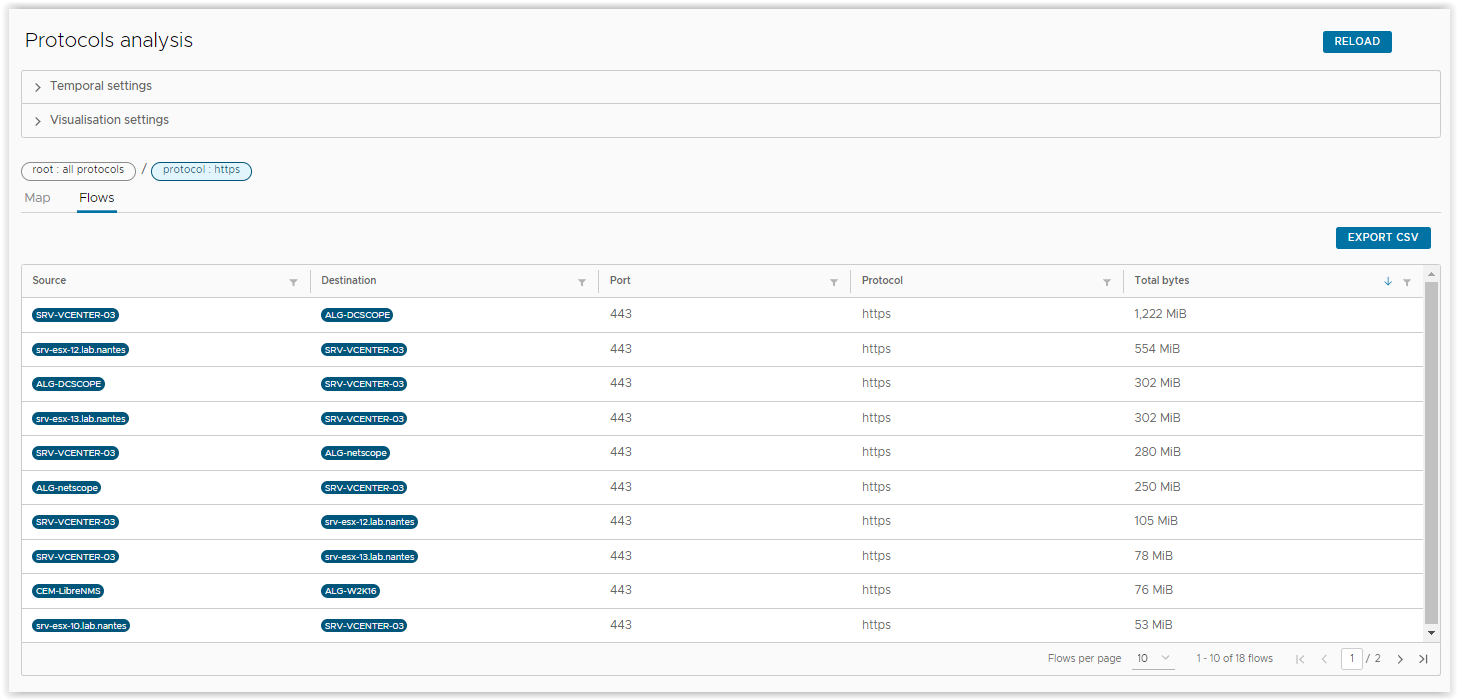Click the 554 MiB total bytes cell

(x=1157, y=349)
